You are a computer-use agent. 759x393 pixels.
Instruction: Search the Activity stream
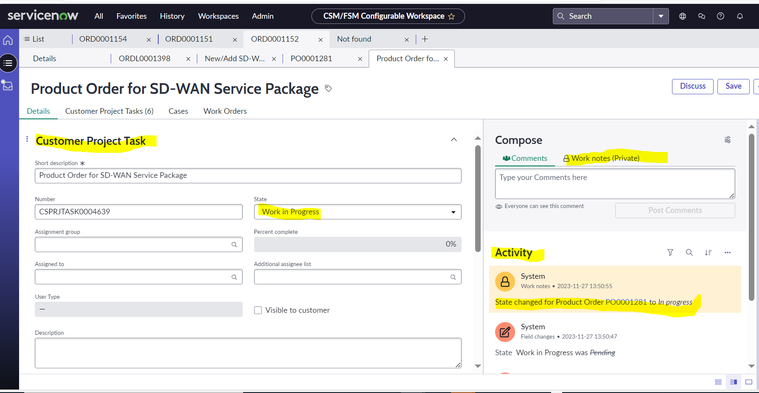tap(689, 253)
